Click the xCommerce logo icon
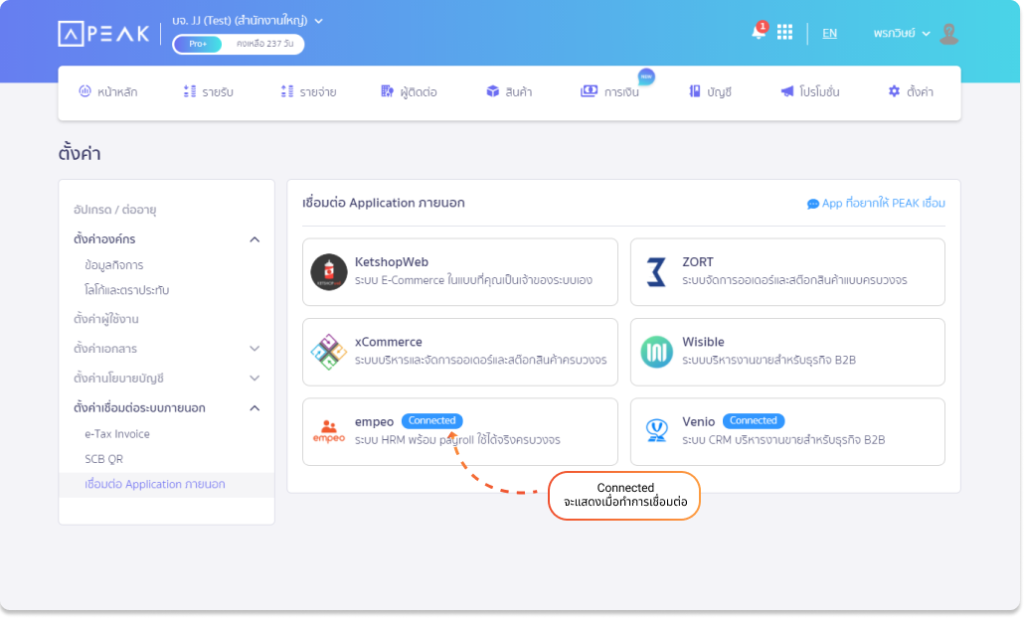1024x618 pixels. [328, 352]
